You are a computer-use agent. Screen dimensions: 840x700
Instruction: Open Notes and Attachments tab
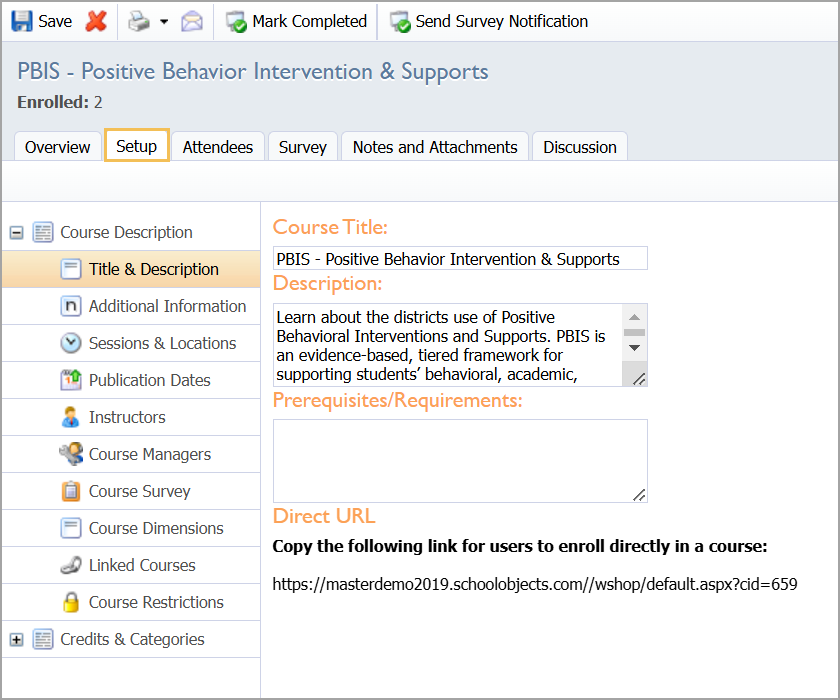click(x=435, y=147)
